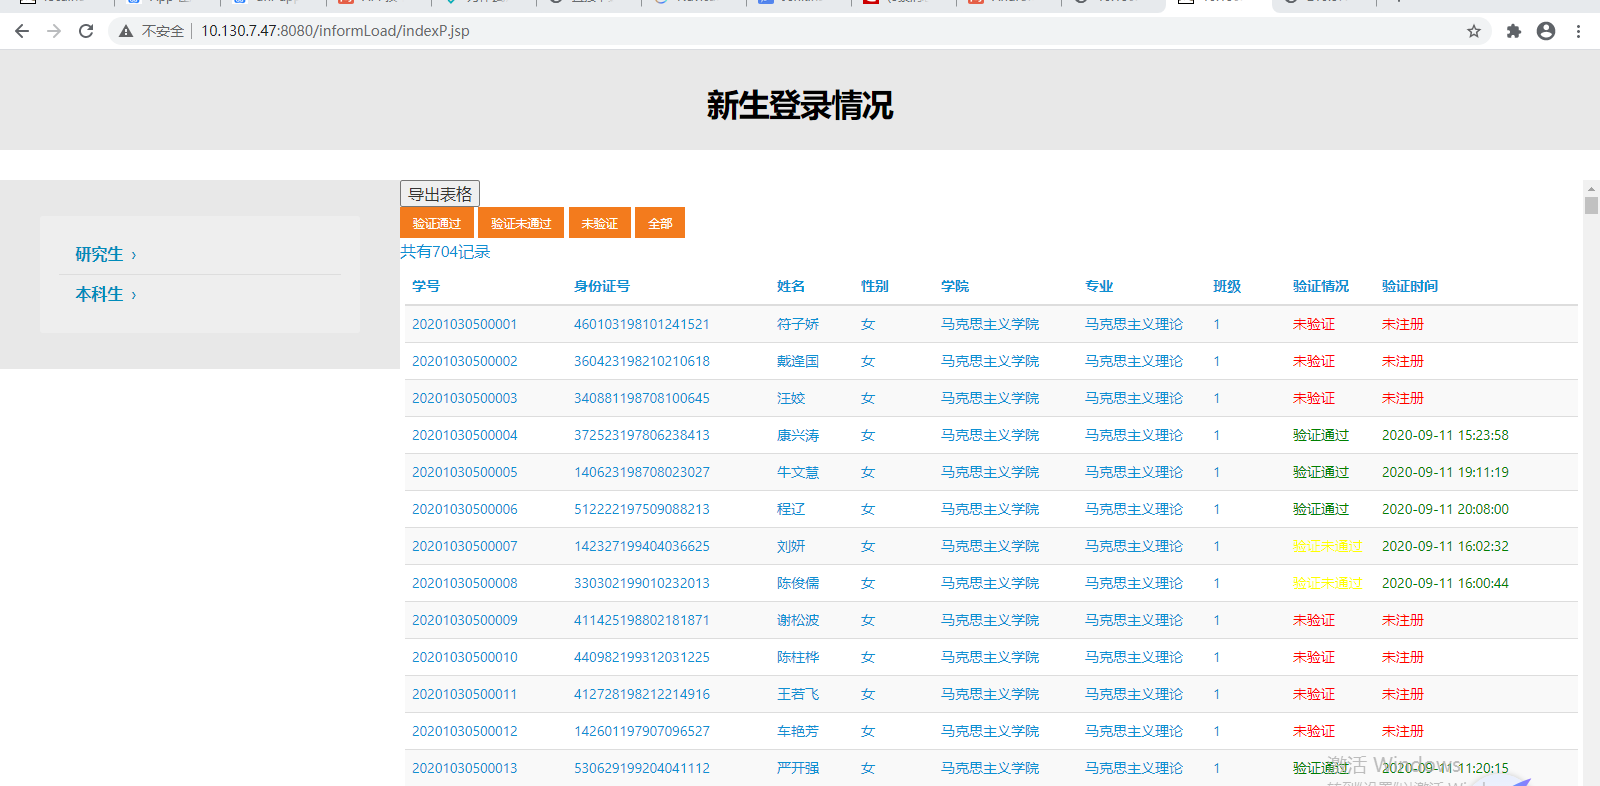Click the browser forward arrow
The width and height of the screenshot is (1600, 786).
coord(54,31)
